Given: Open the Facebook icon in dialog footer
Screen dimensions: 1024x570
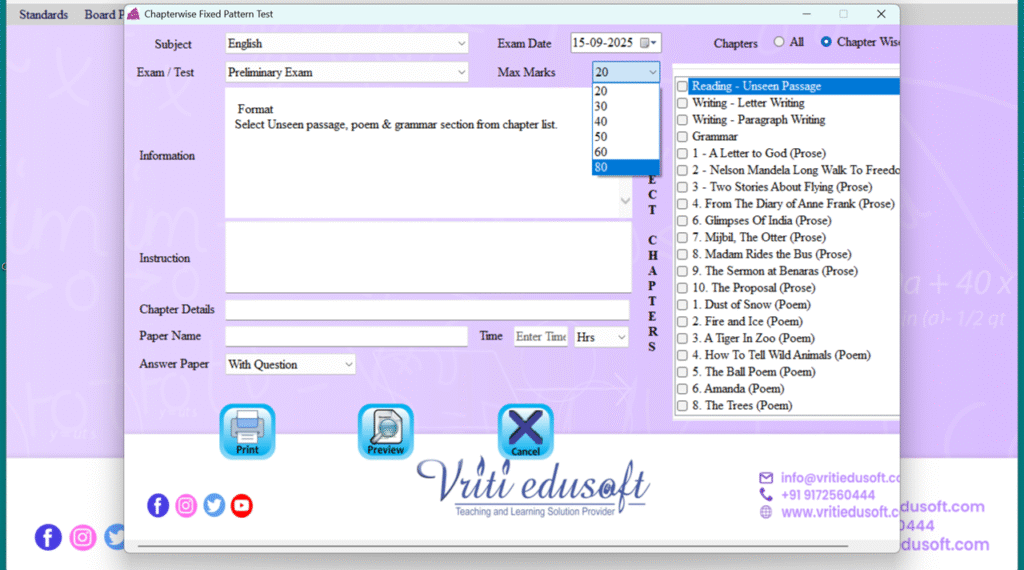Looking at the screenshot, I should coord(158,506).
